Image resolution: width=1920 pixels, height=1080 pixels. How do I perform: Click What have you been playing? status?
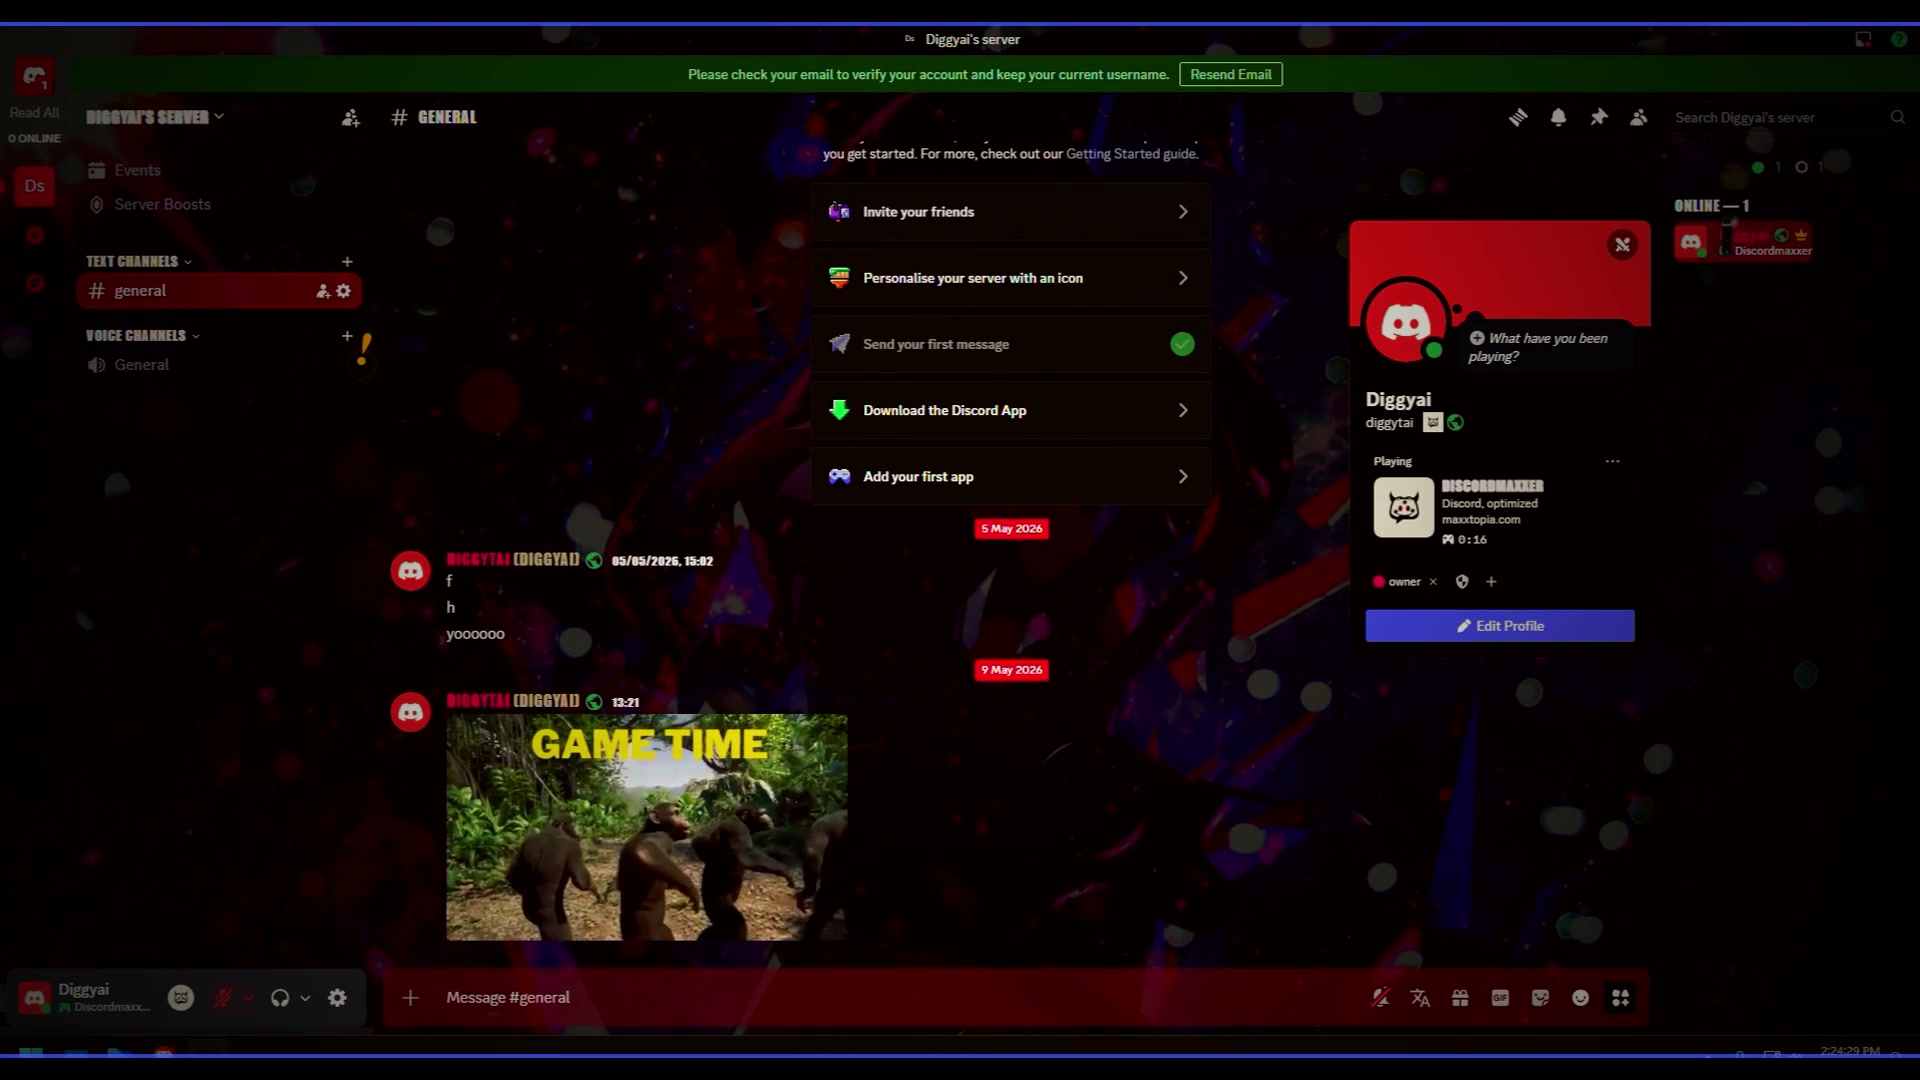click(1545, 348)
